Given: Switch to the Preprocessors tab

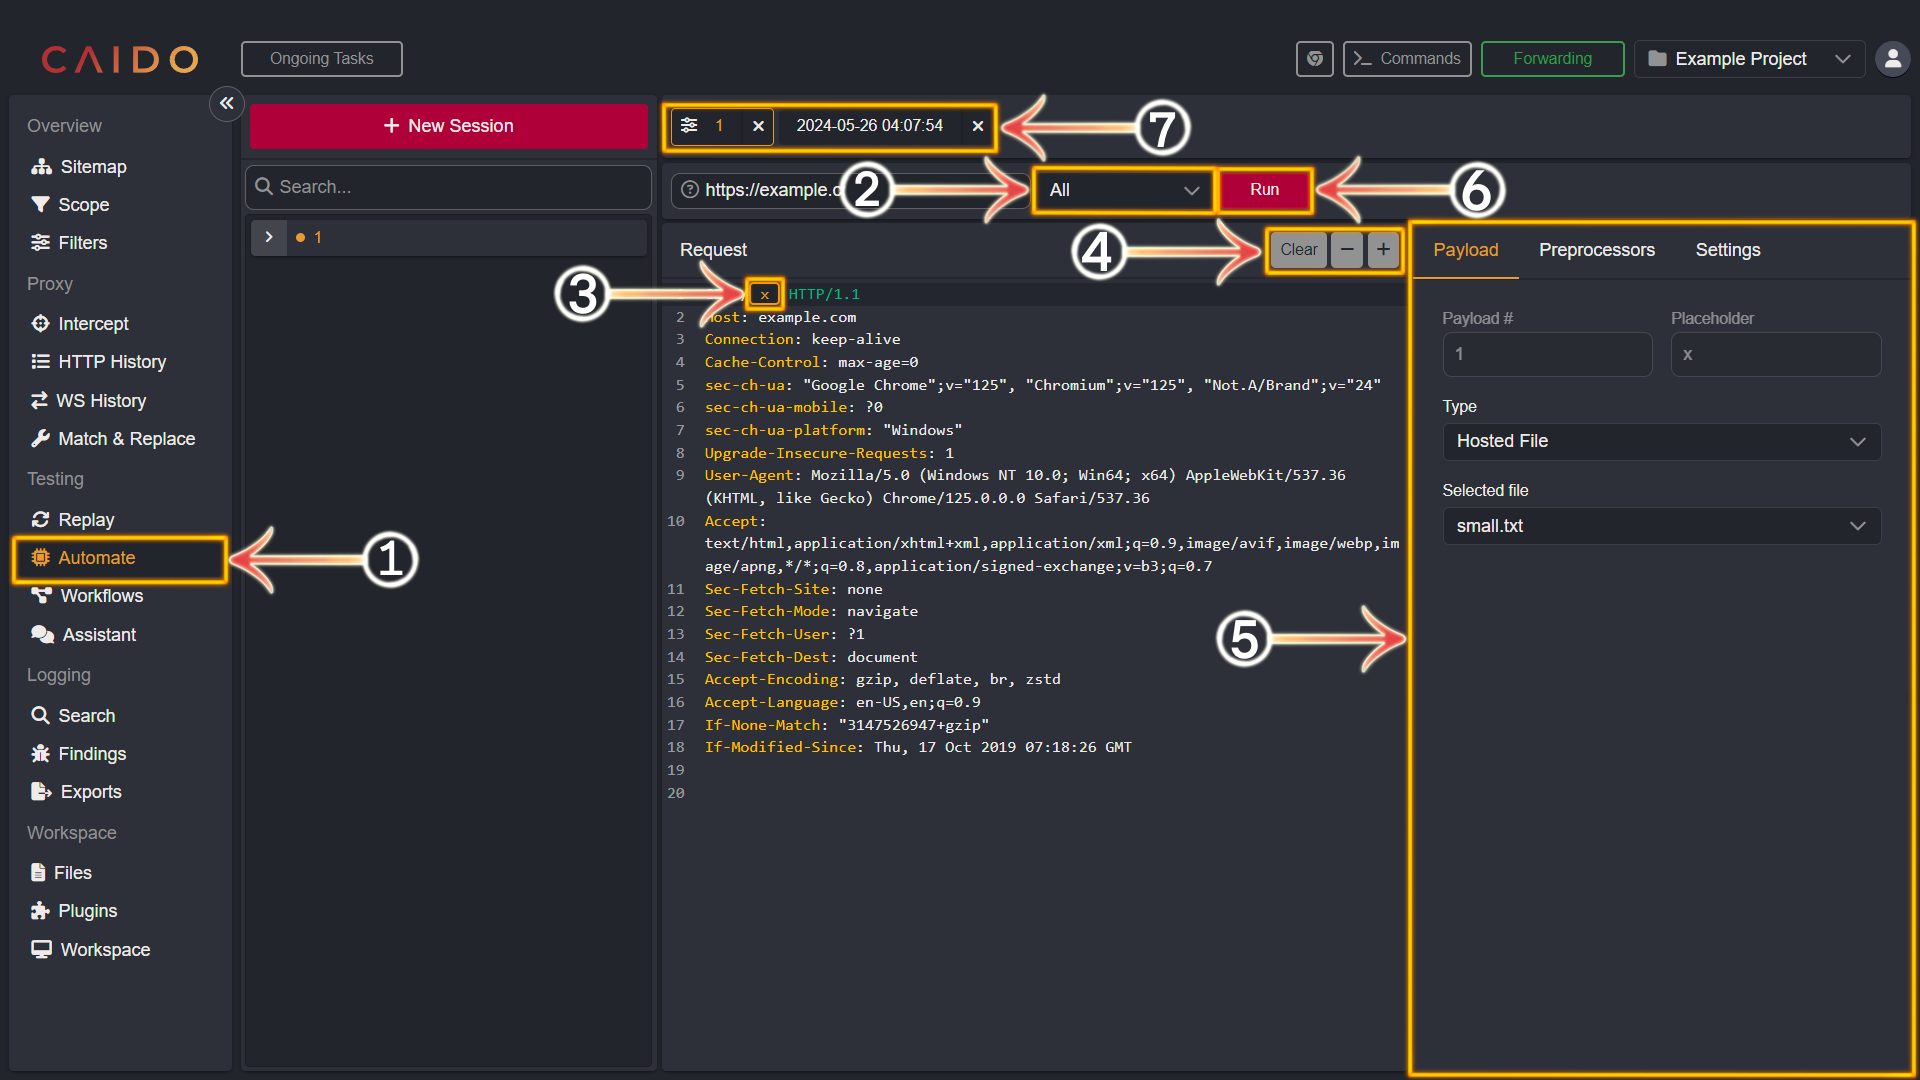Looking at the screenshot, I should pyautogui.click(x=1596, y=250).
